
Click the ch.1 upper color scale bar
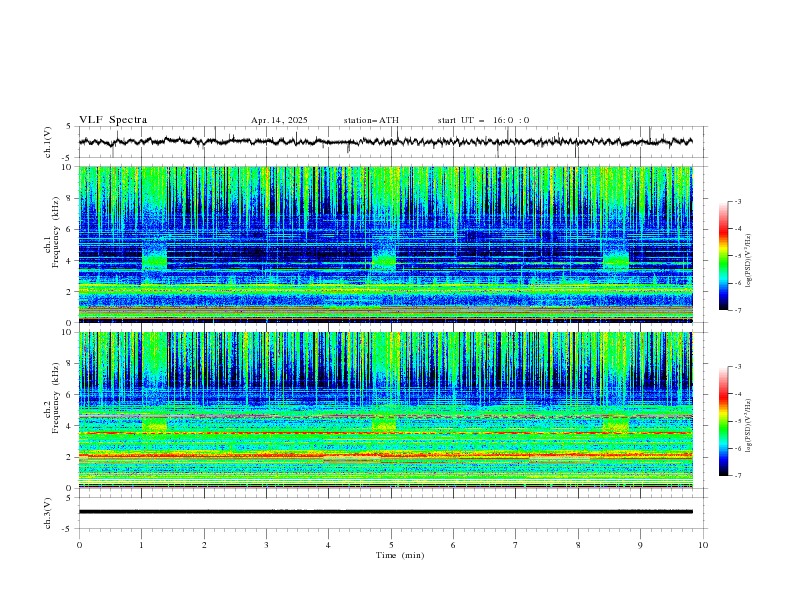(723, 256)
